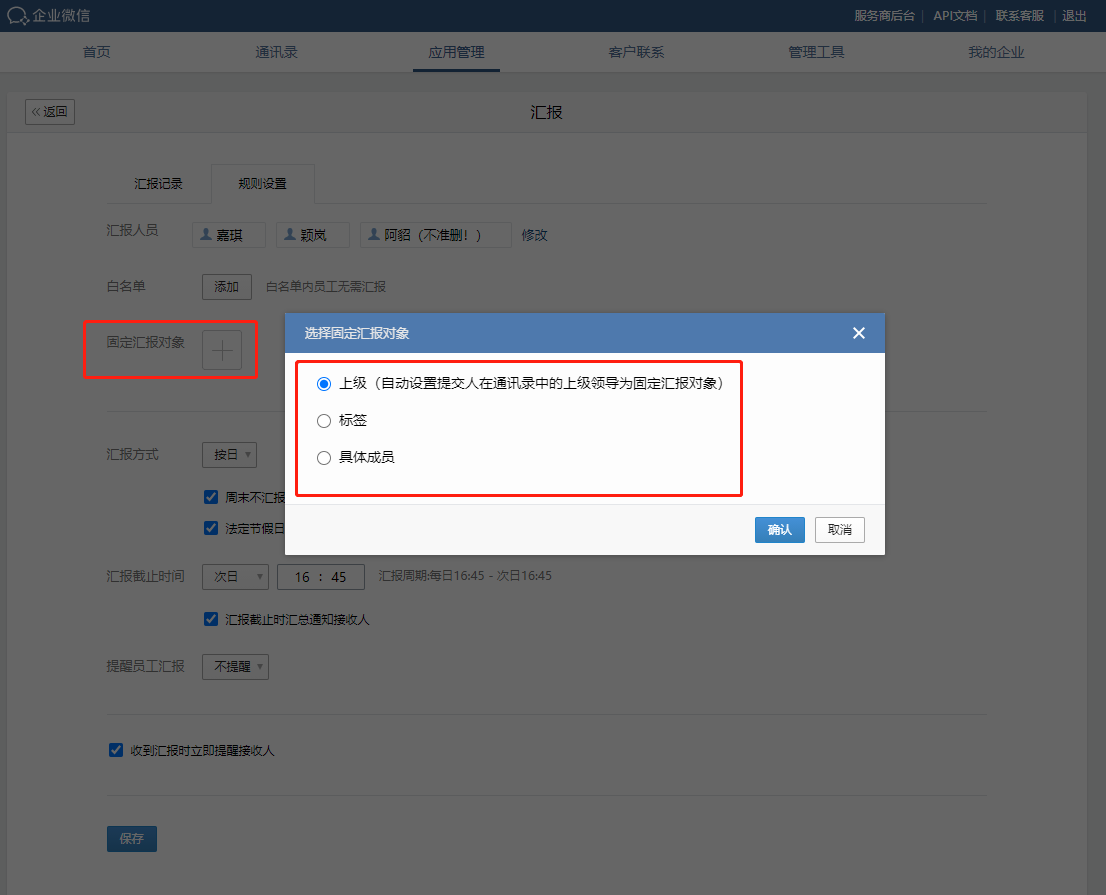Click the 企业微信 logo icon
This screenshot has width=1106, height=895.
point(18,16)
